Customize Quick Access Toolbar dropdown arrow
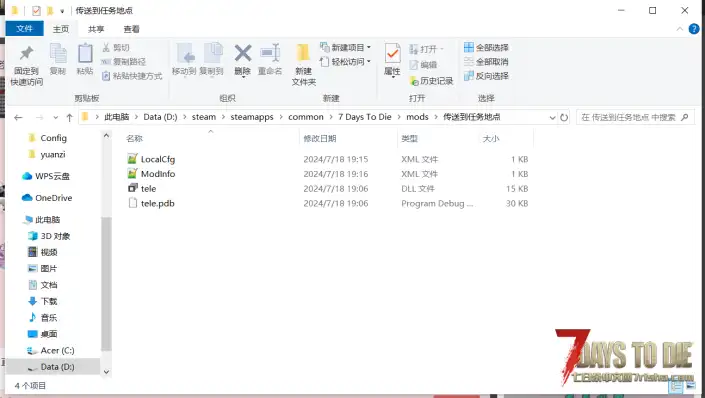705x398 pixels. click(62, 11)
